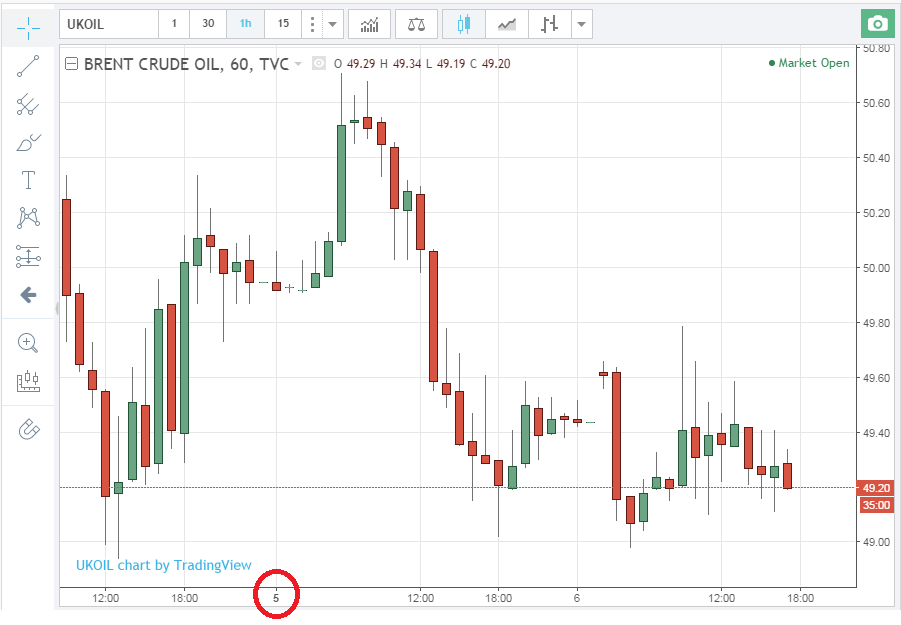Select the XABCD pattern tool
Viewport: 901px width, 625px height.
pyautogui.click(x=28, y=218)
